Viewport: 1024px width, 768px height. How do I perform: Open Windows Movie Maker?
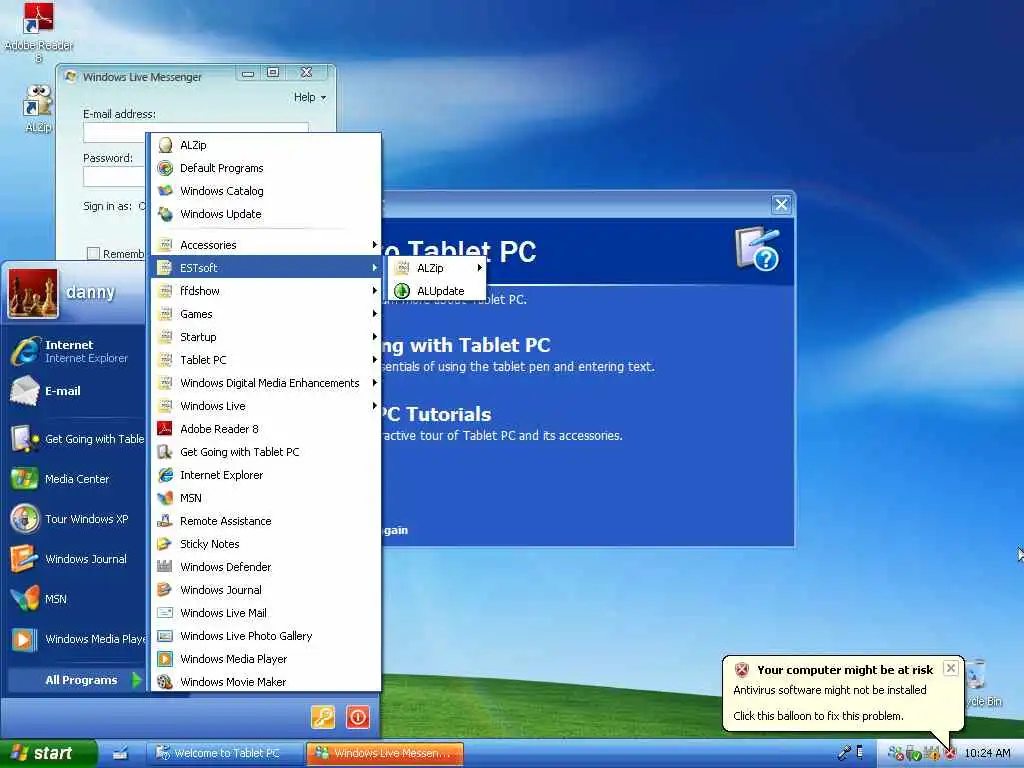tap(265, 681)
